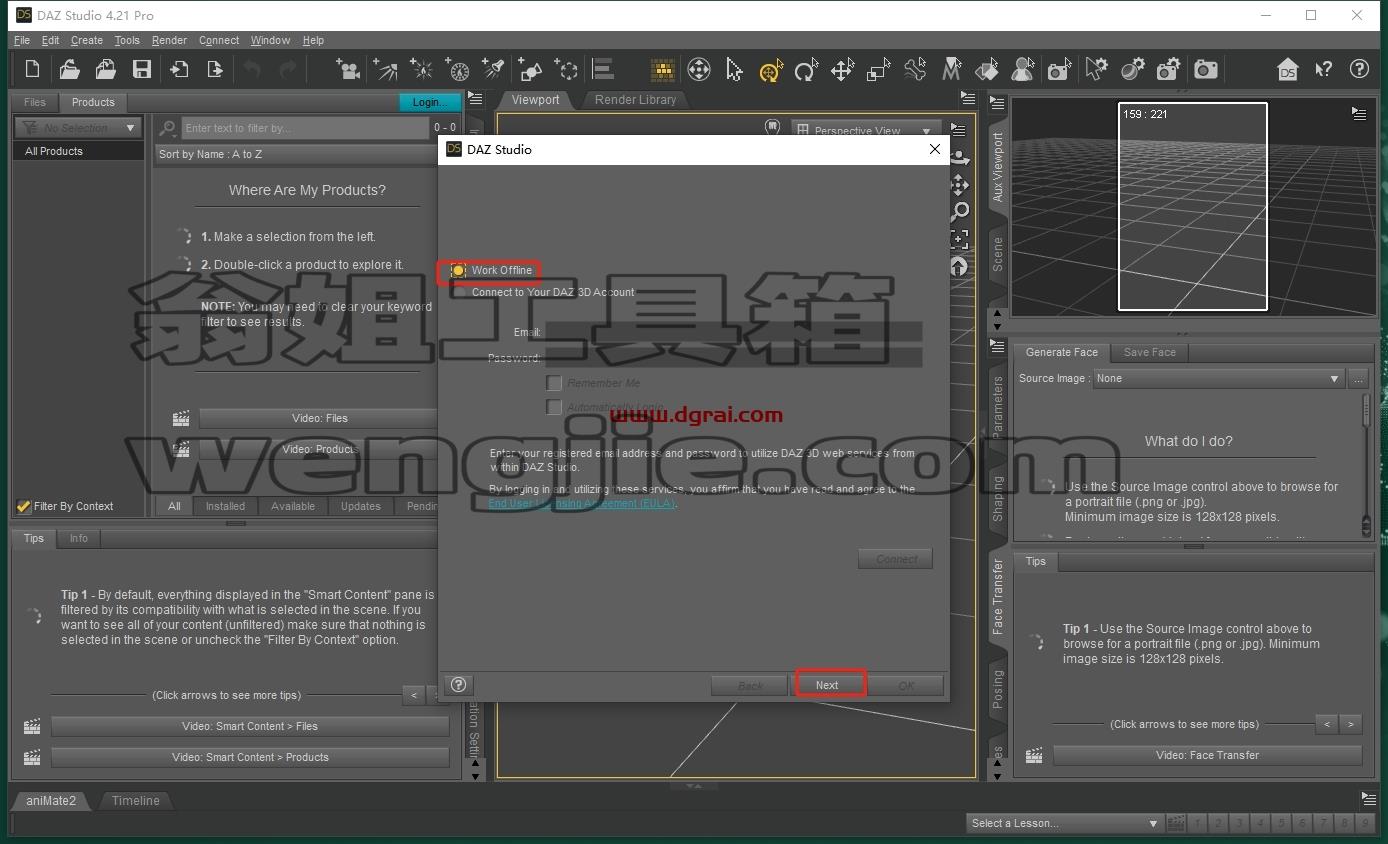Click the Save floppy disk icon
The height and width of the screenshot is (844, 1388).
coord(142,69)
